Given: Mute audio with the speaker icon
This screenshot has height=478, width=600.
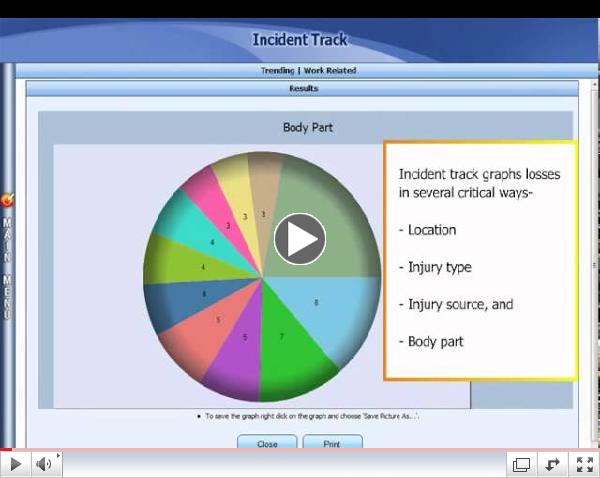Looking at the screenshot, I should coord(44,464).
